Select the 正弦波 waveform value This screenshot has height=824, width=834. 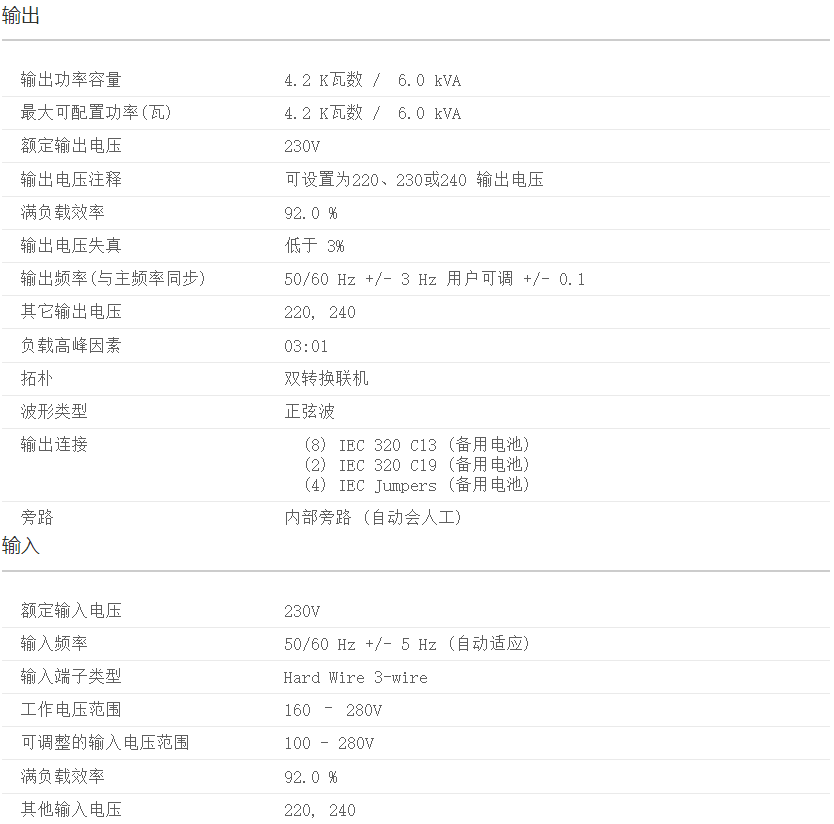click(x=309, y=412)
